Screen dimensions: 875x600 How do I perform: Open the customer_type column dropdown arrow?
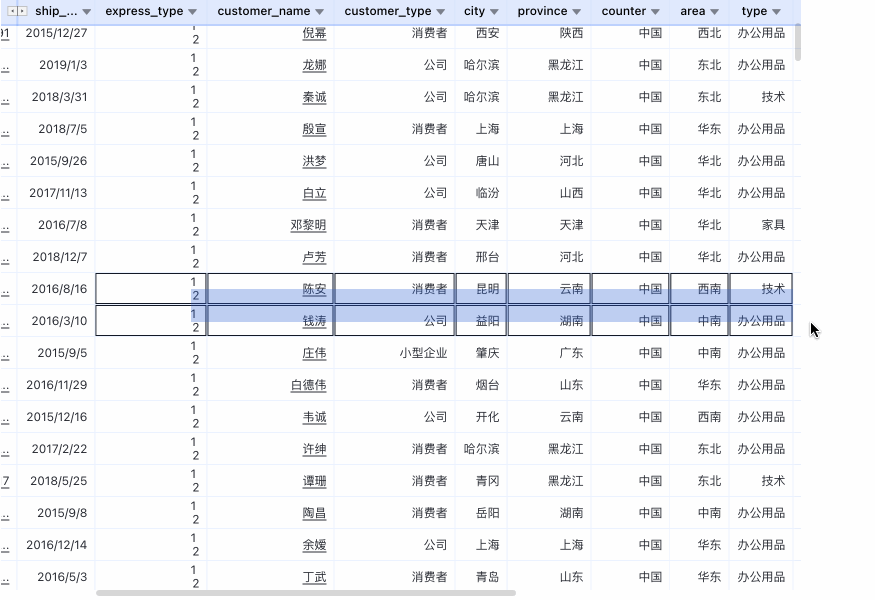click(440, 12)
